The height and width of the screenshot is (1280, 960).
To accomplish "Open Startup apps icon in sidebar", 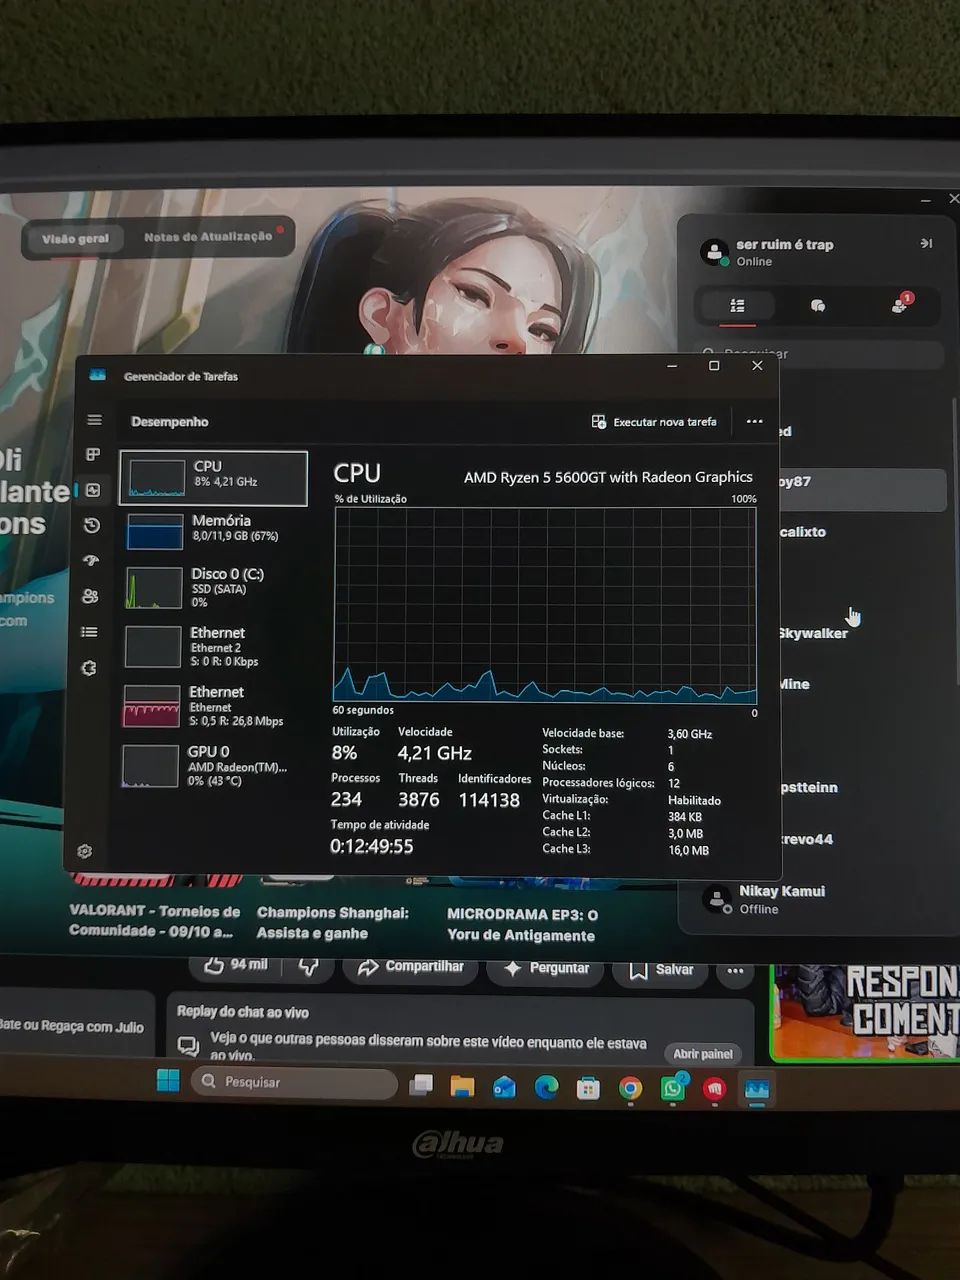I will [x=92, y=560].
